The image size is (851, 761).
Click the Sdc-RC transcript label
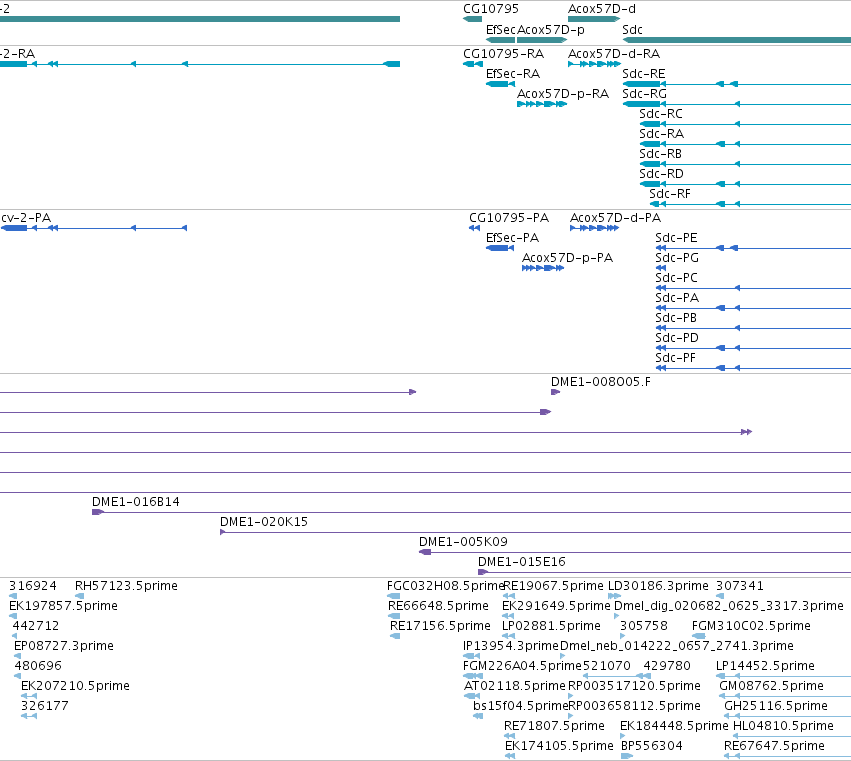click(x=661, y=114)
